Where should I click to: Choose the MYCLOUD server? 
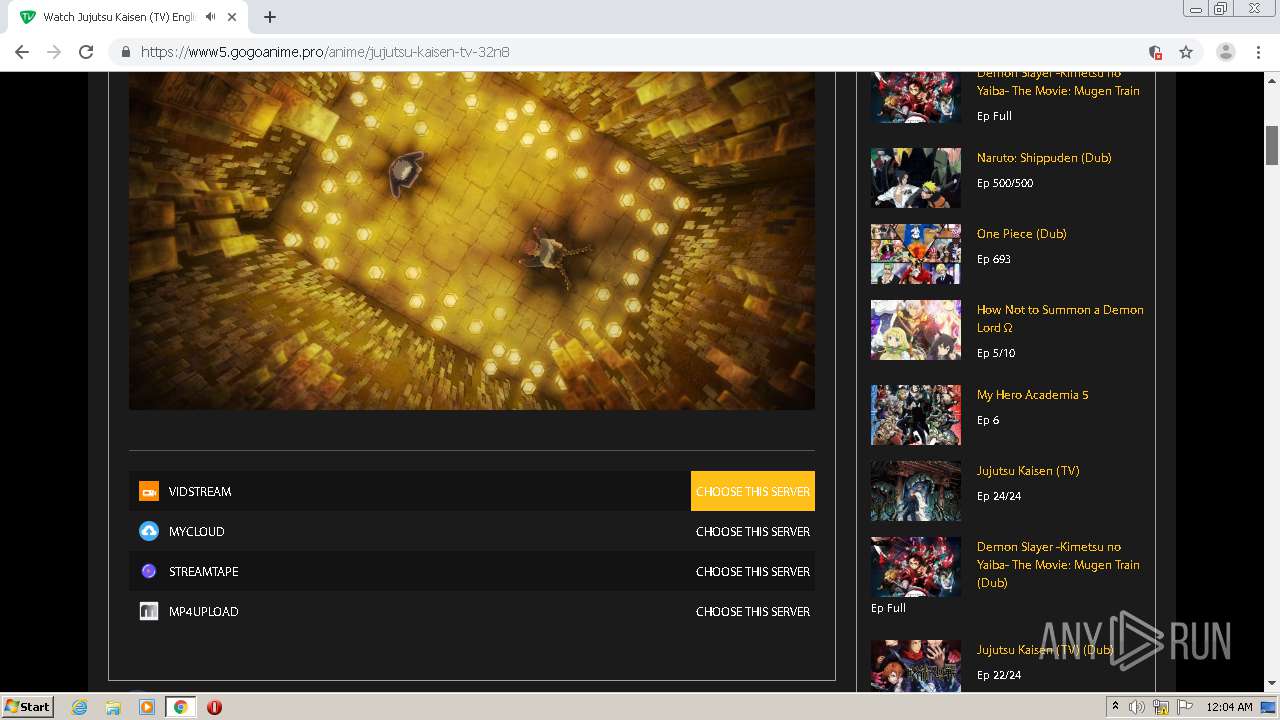click(x=753, y=531)
